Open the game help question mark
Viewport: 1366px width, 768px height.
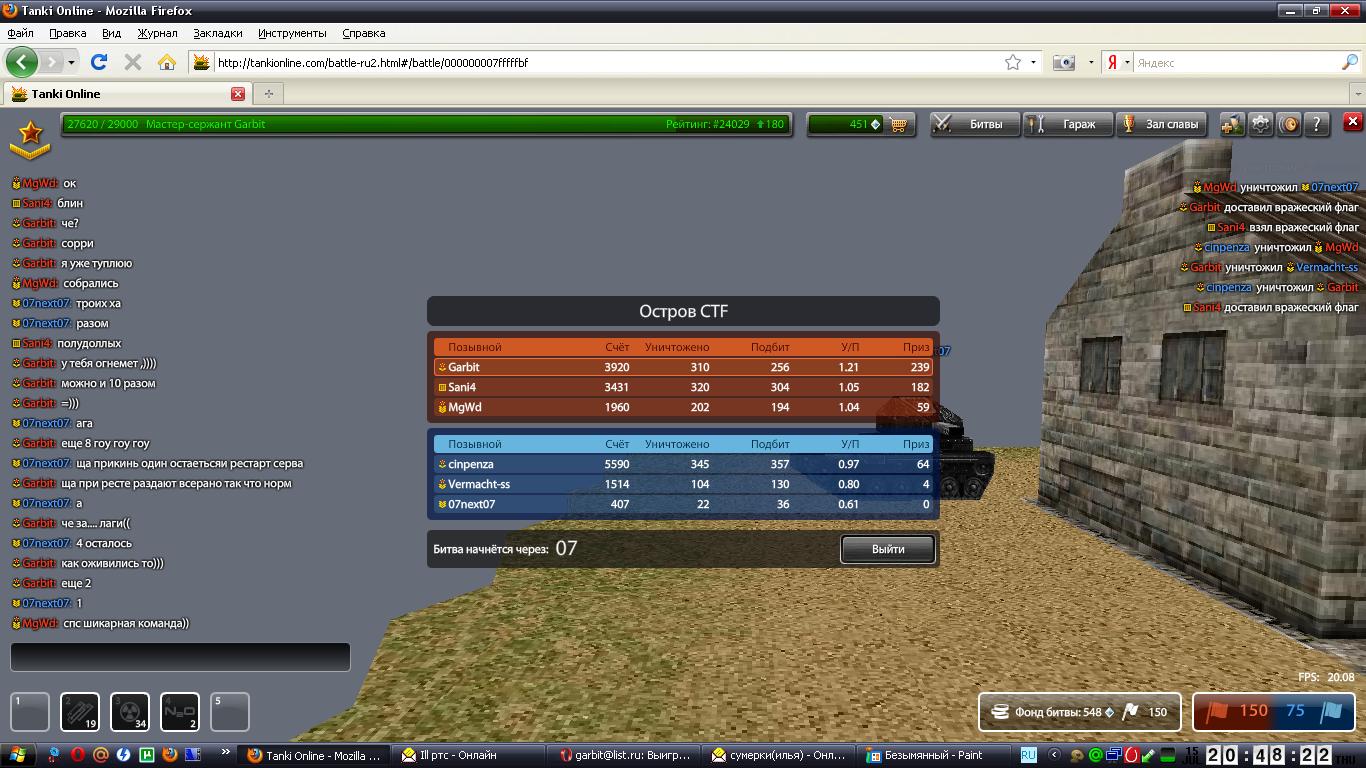tap(1318, 124)
